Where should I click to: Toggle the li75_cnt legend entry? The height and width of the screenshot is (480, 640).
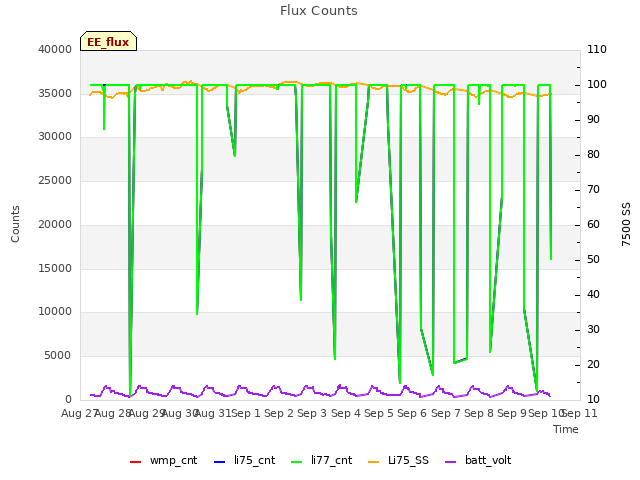coord(244,460)
